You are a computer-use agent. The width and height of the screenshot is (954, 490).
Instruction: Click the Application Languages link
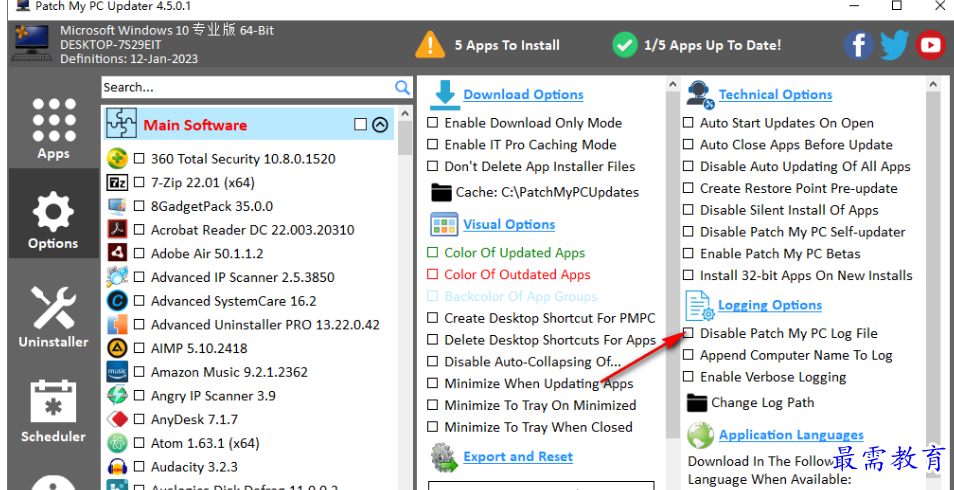tap(791, 435)
